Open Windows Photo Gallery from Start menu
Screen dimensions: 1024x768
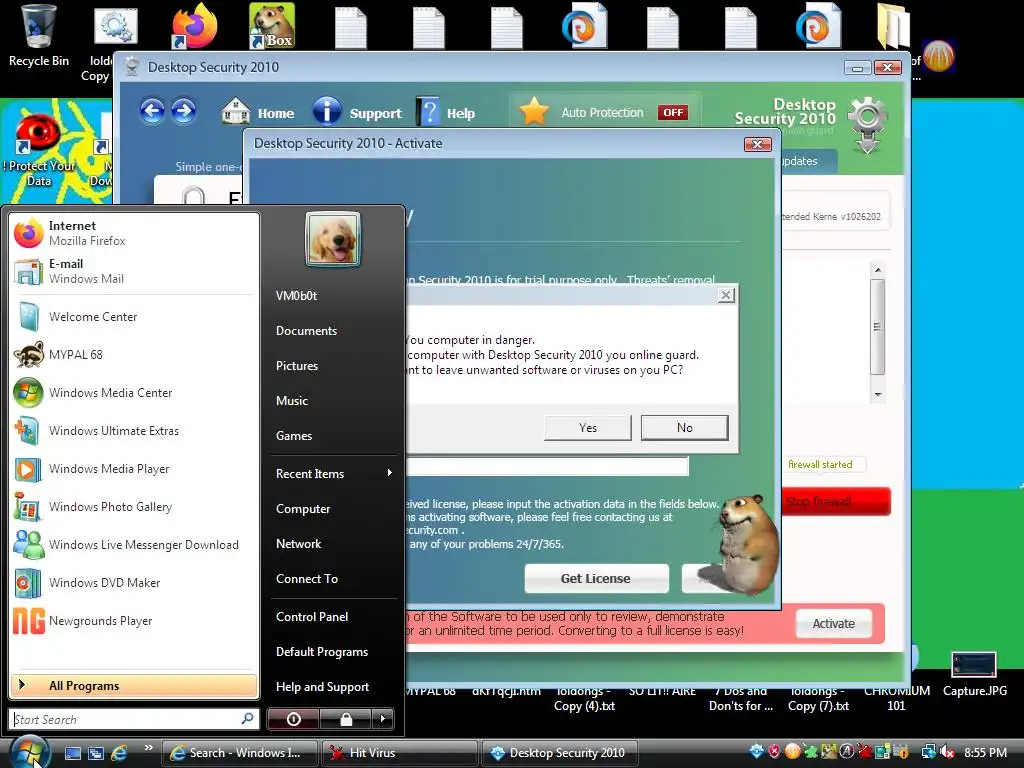133,507
